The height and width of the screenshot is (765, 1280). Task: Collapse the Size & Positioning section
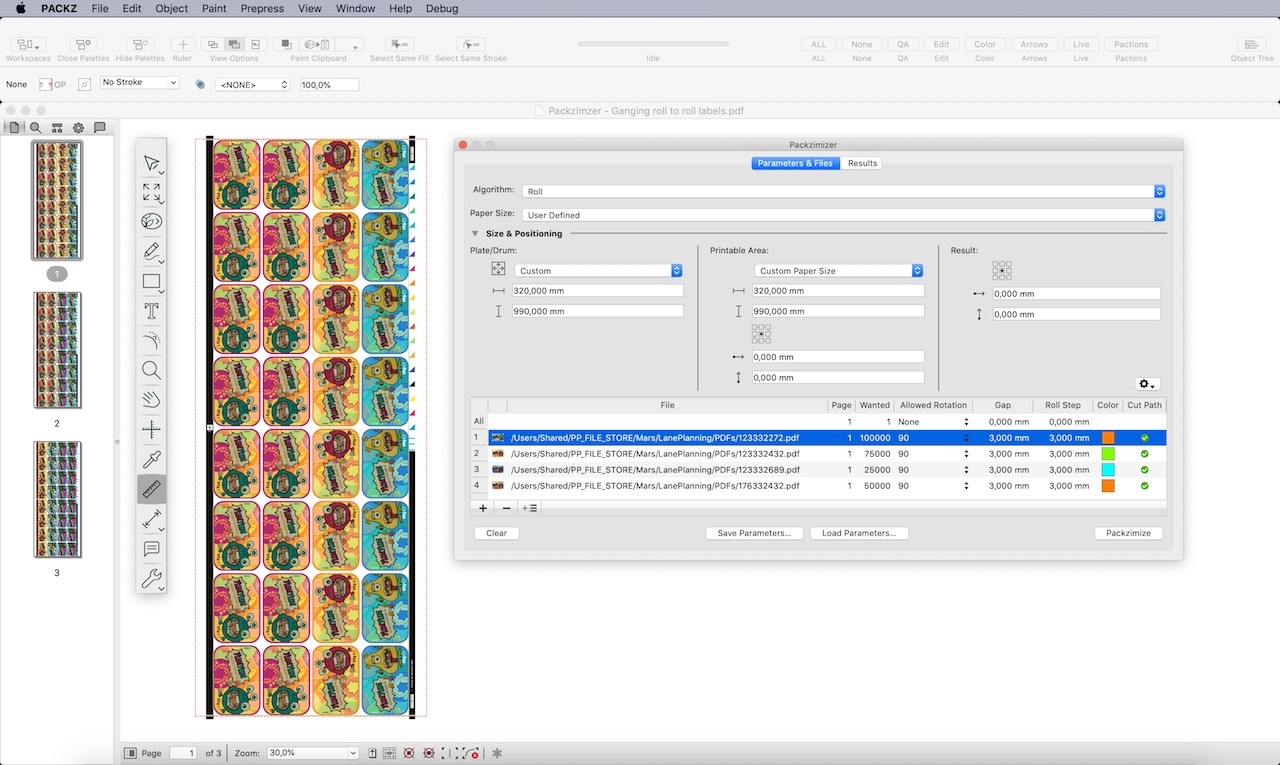(x=474, y=233)
